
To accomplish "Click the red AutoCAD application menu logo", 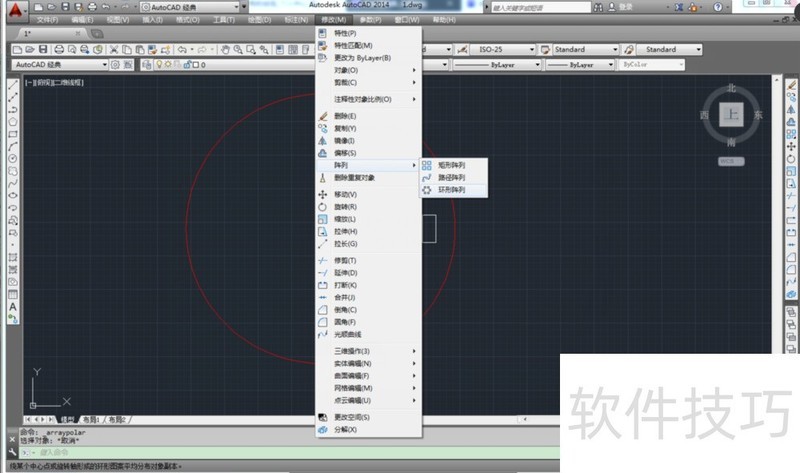I will (x=15, y=10).
